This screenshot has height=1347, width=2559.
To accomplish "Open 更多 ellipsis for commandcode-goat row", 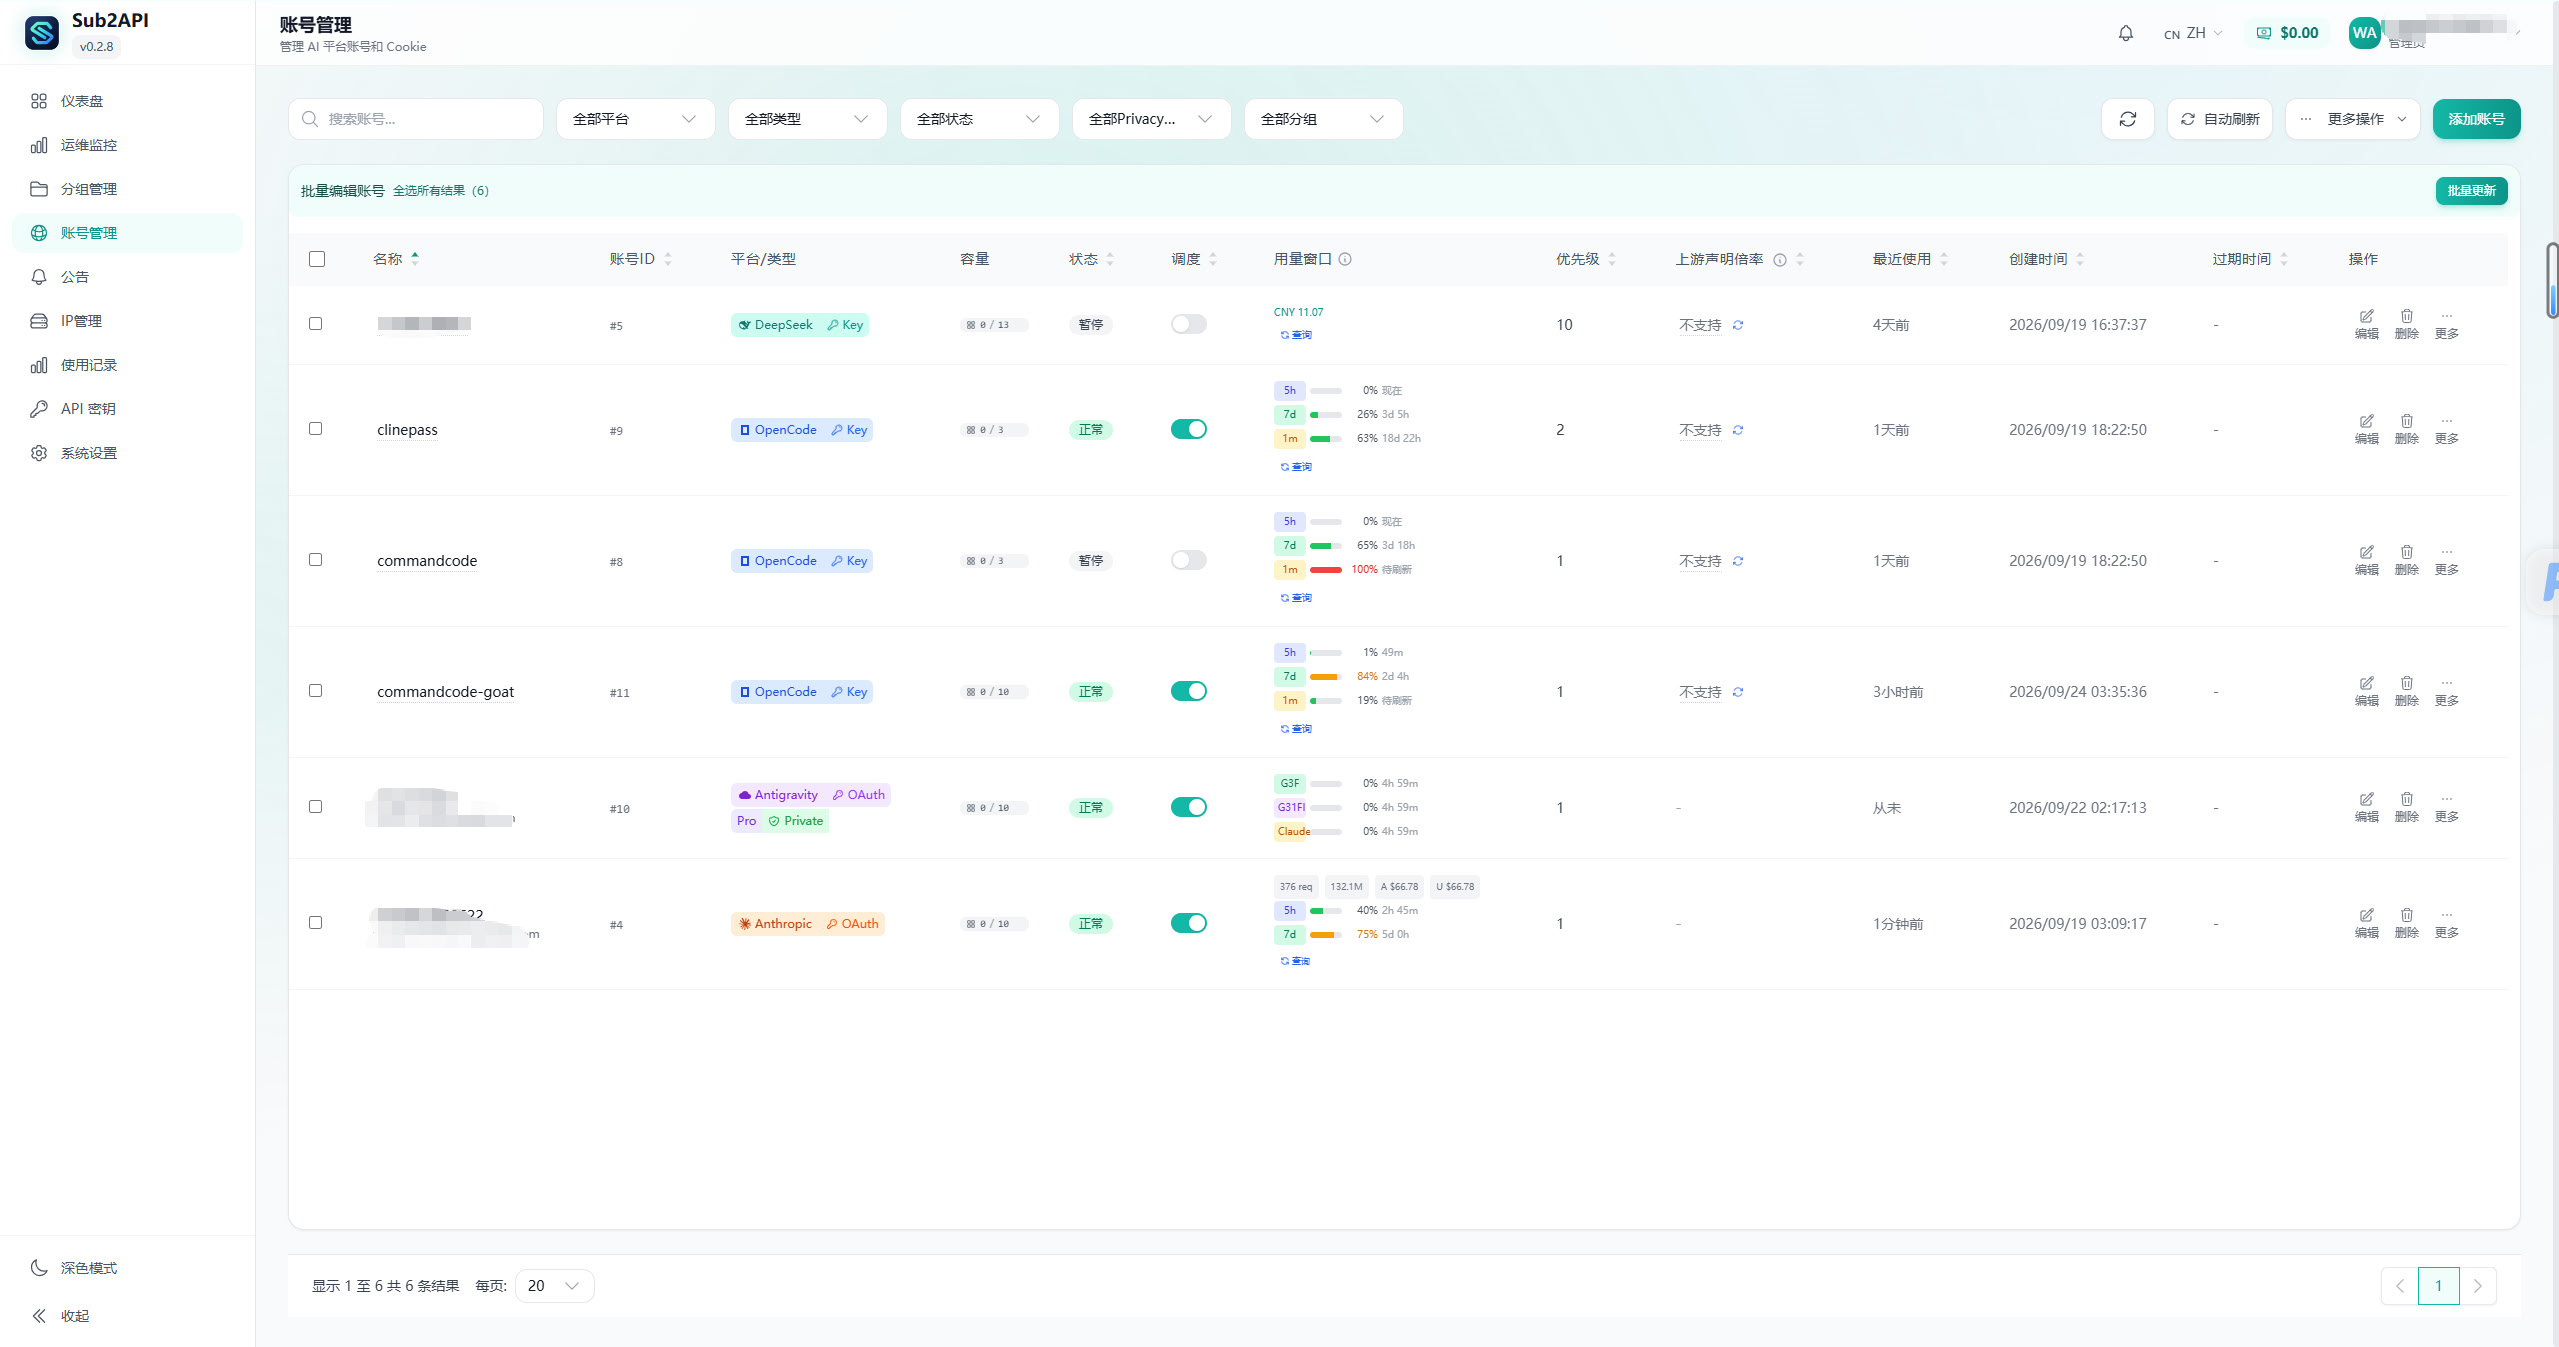I will pos(2446,691).
